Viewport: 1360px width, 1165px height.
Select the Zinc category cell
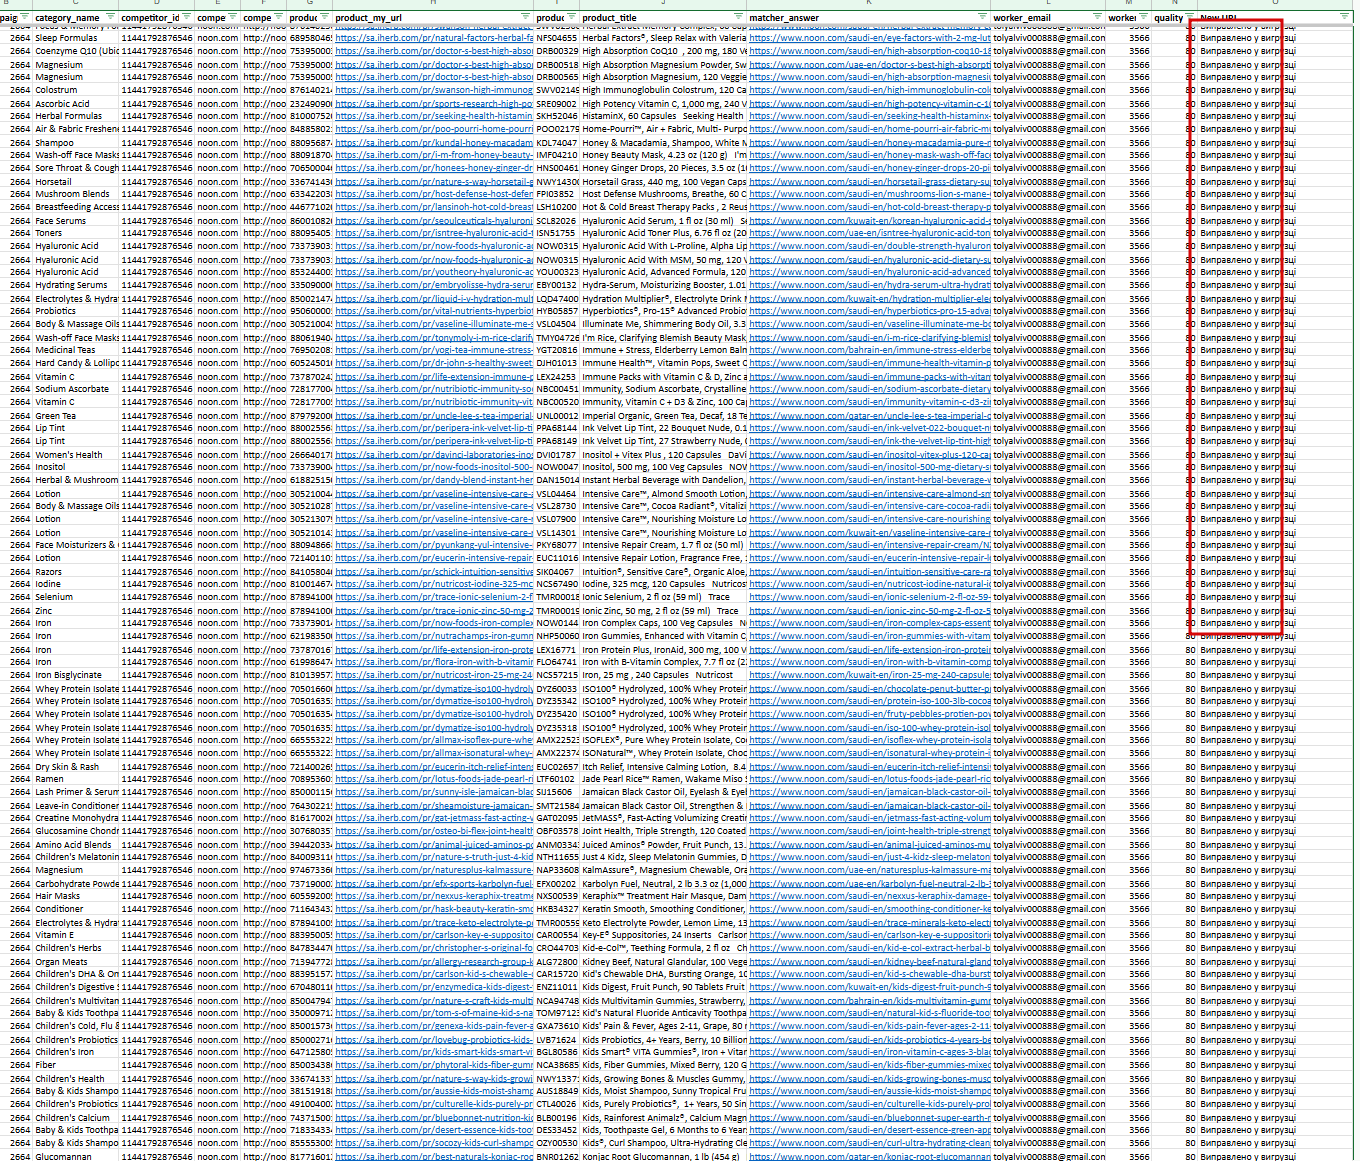[76, 611]
